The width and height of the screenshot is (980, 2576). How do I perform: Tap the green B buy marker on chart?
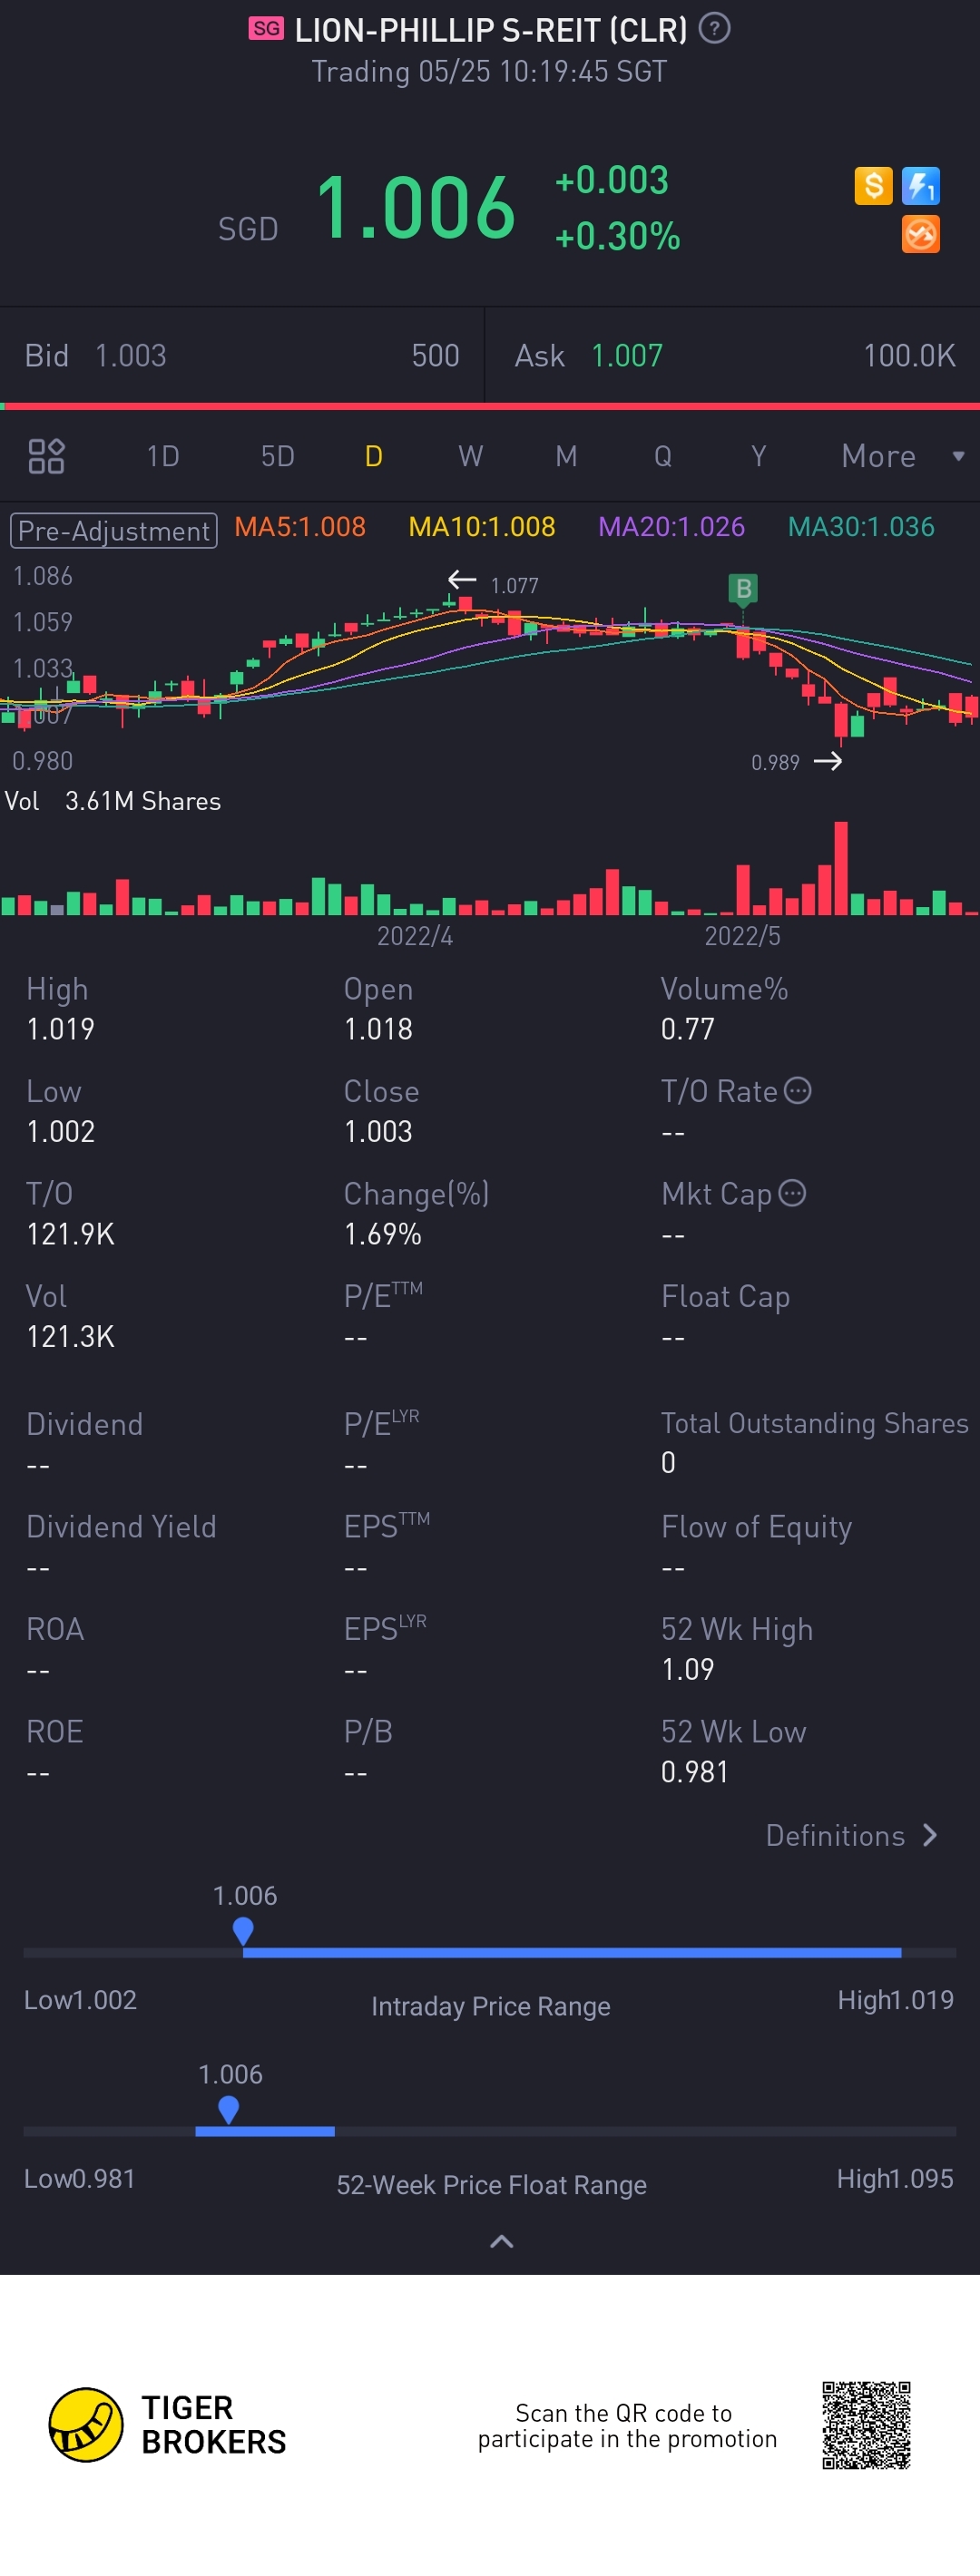[x=743, y=589]
